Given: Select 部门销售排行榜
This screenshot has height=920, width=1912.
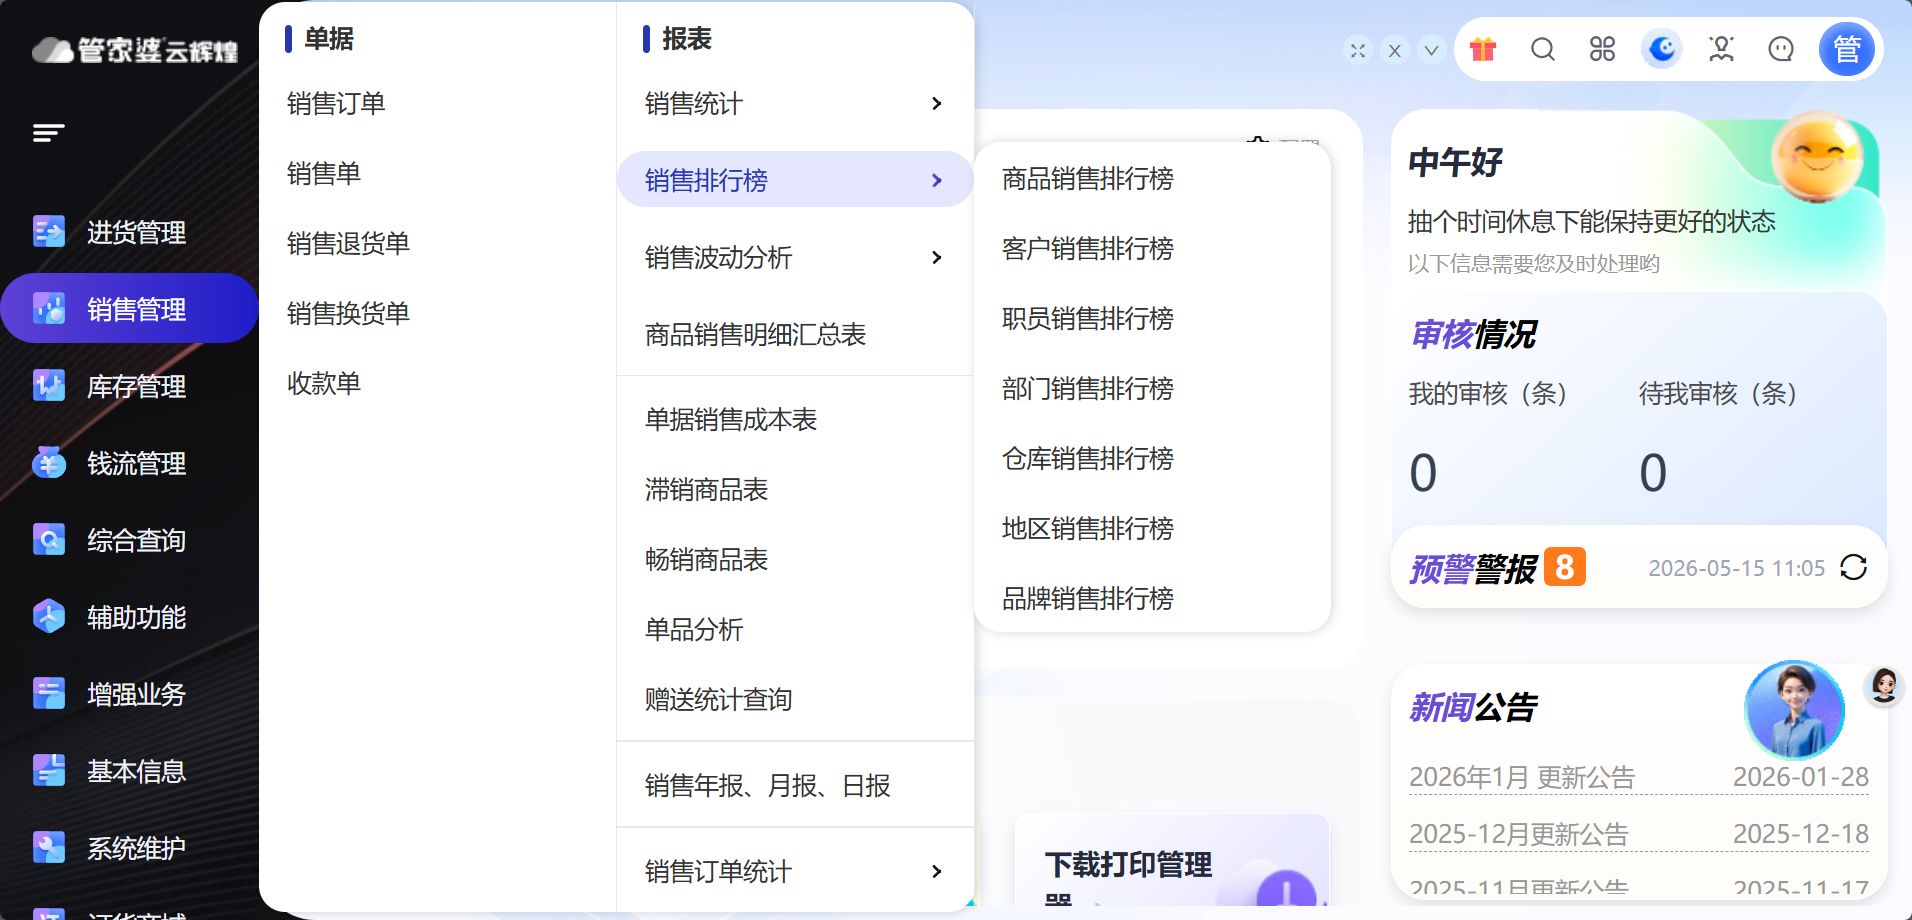Looking at the screenshot, I should point(1088,389).
